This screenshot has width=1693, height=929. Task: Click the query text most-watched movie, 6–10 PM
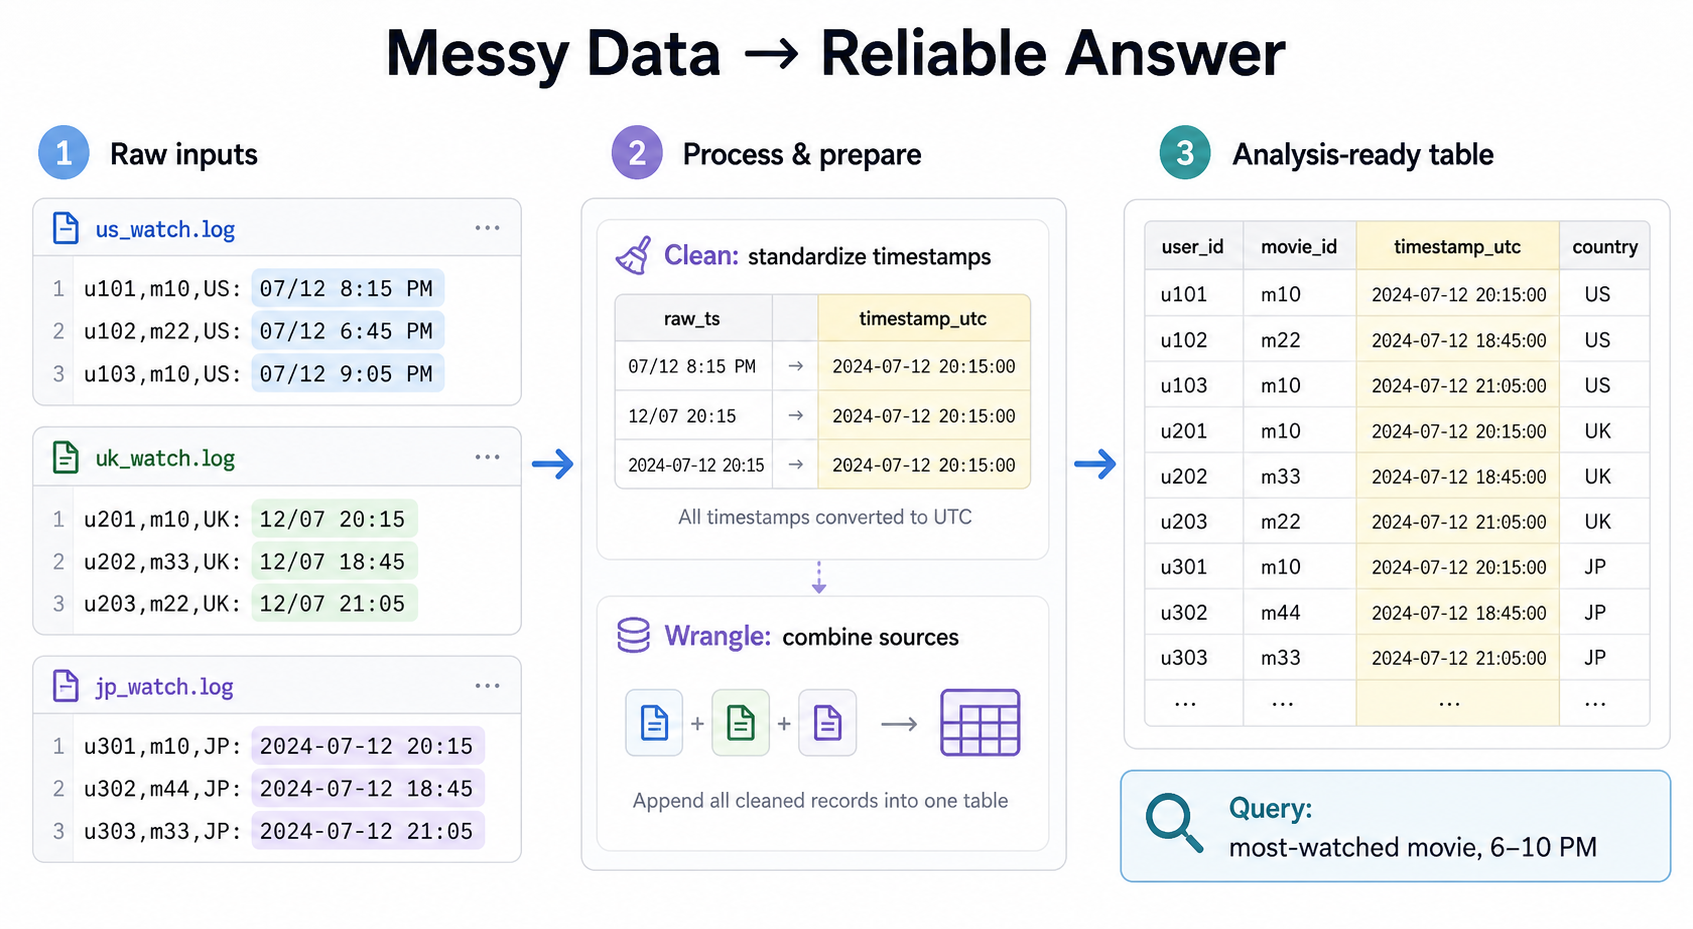[x=1412, y=847]
